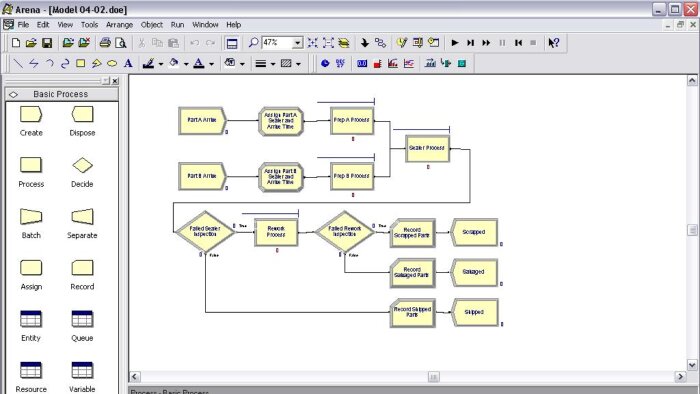Click the New document icon
The width and height of the screenshot is (700, 394).
pyautogui.click(x=16, y=43)
